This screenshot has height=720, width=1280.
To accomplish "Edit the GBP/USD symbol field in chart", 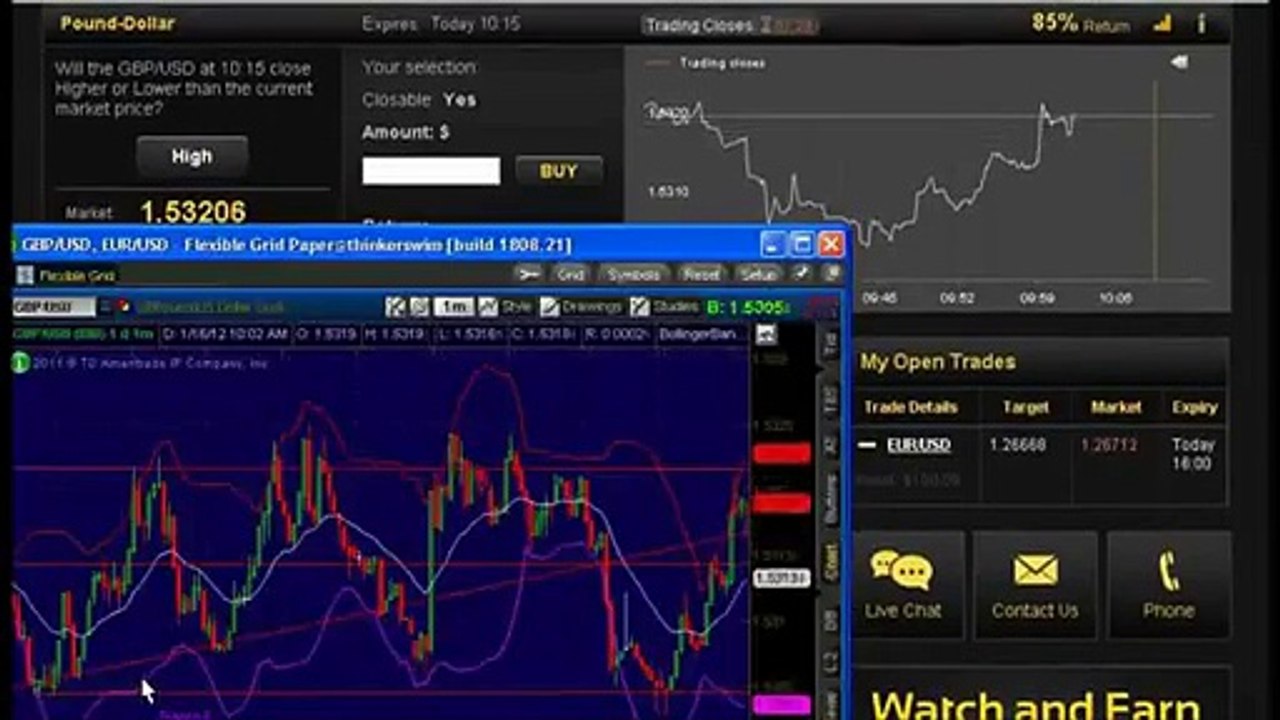I will (55, 307).
